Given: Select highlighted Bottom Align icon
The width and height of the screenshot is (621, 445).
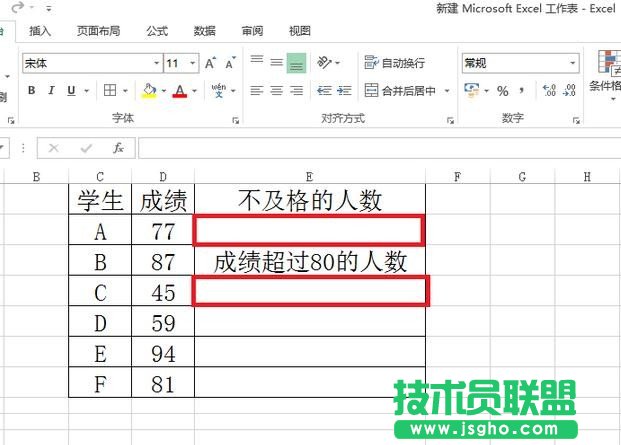Looking at the screenshot, I should click(x=296, y=63).
